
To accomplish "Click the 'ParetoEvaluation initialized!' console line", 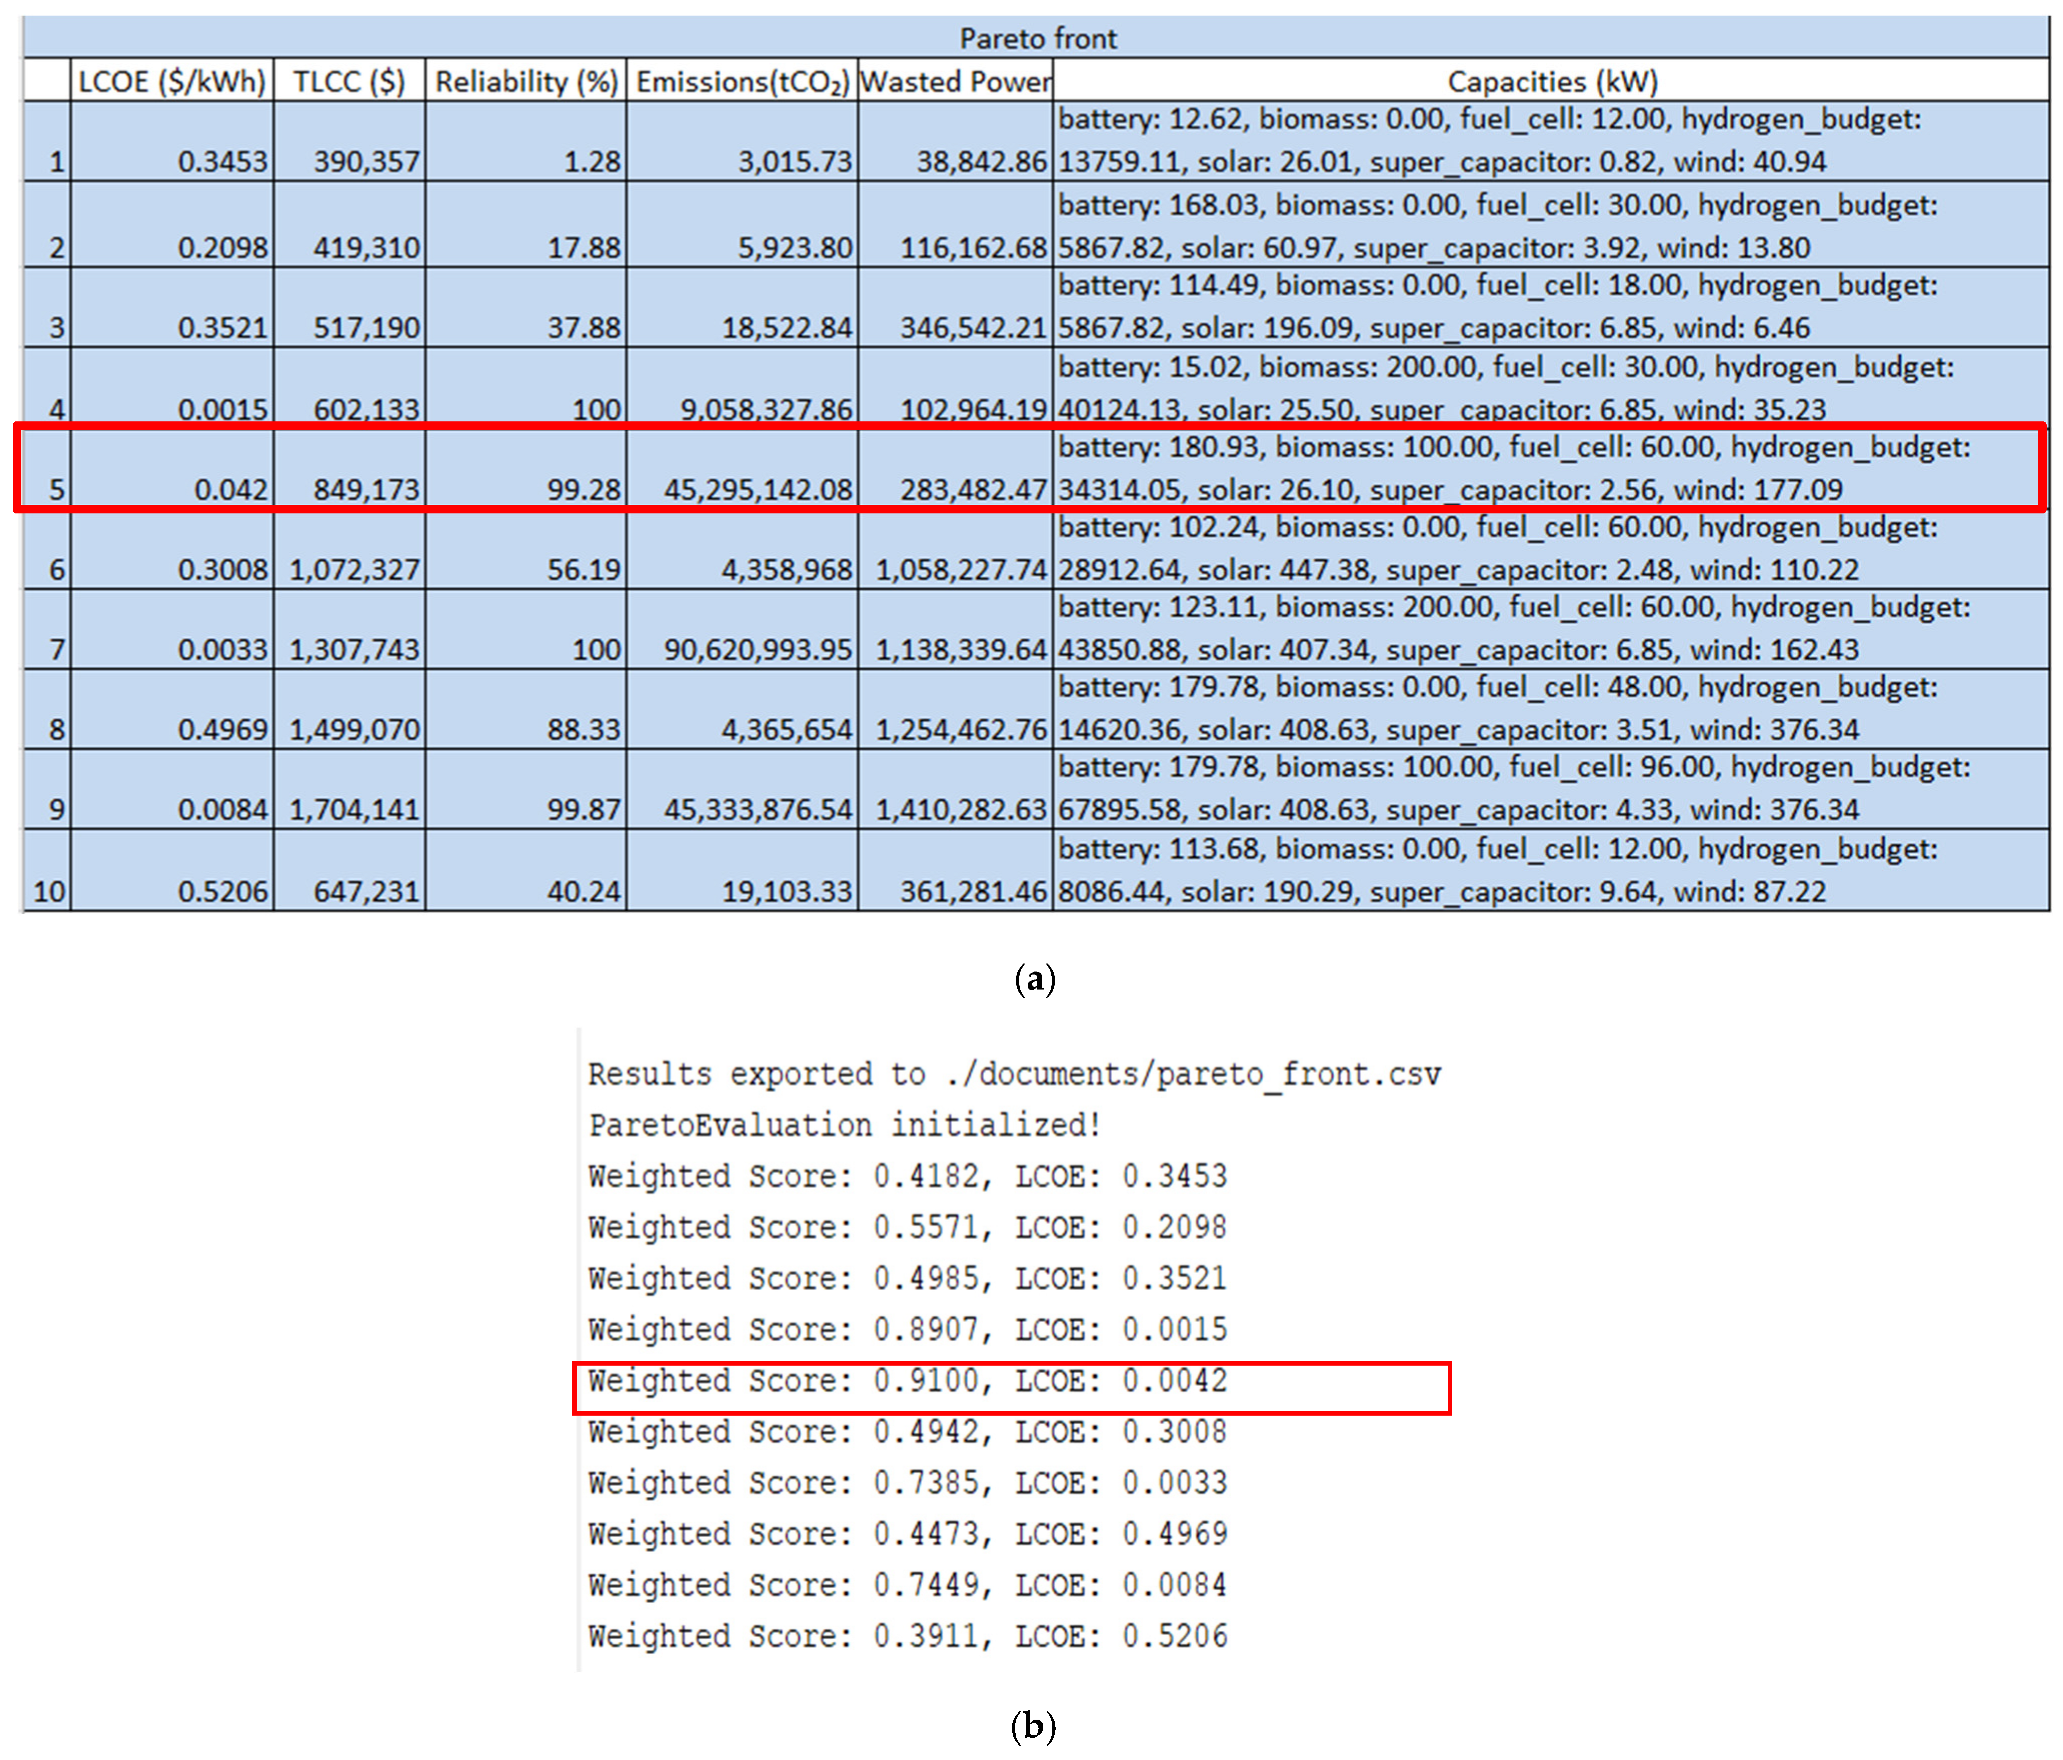I will pyautogui.click(x=844, y=1126).
